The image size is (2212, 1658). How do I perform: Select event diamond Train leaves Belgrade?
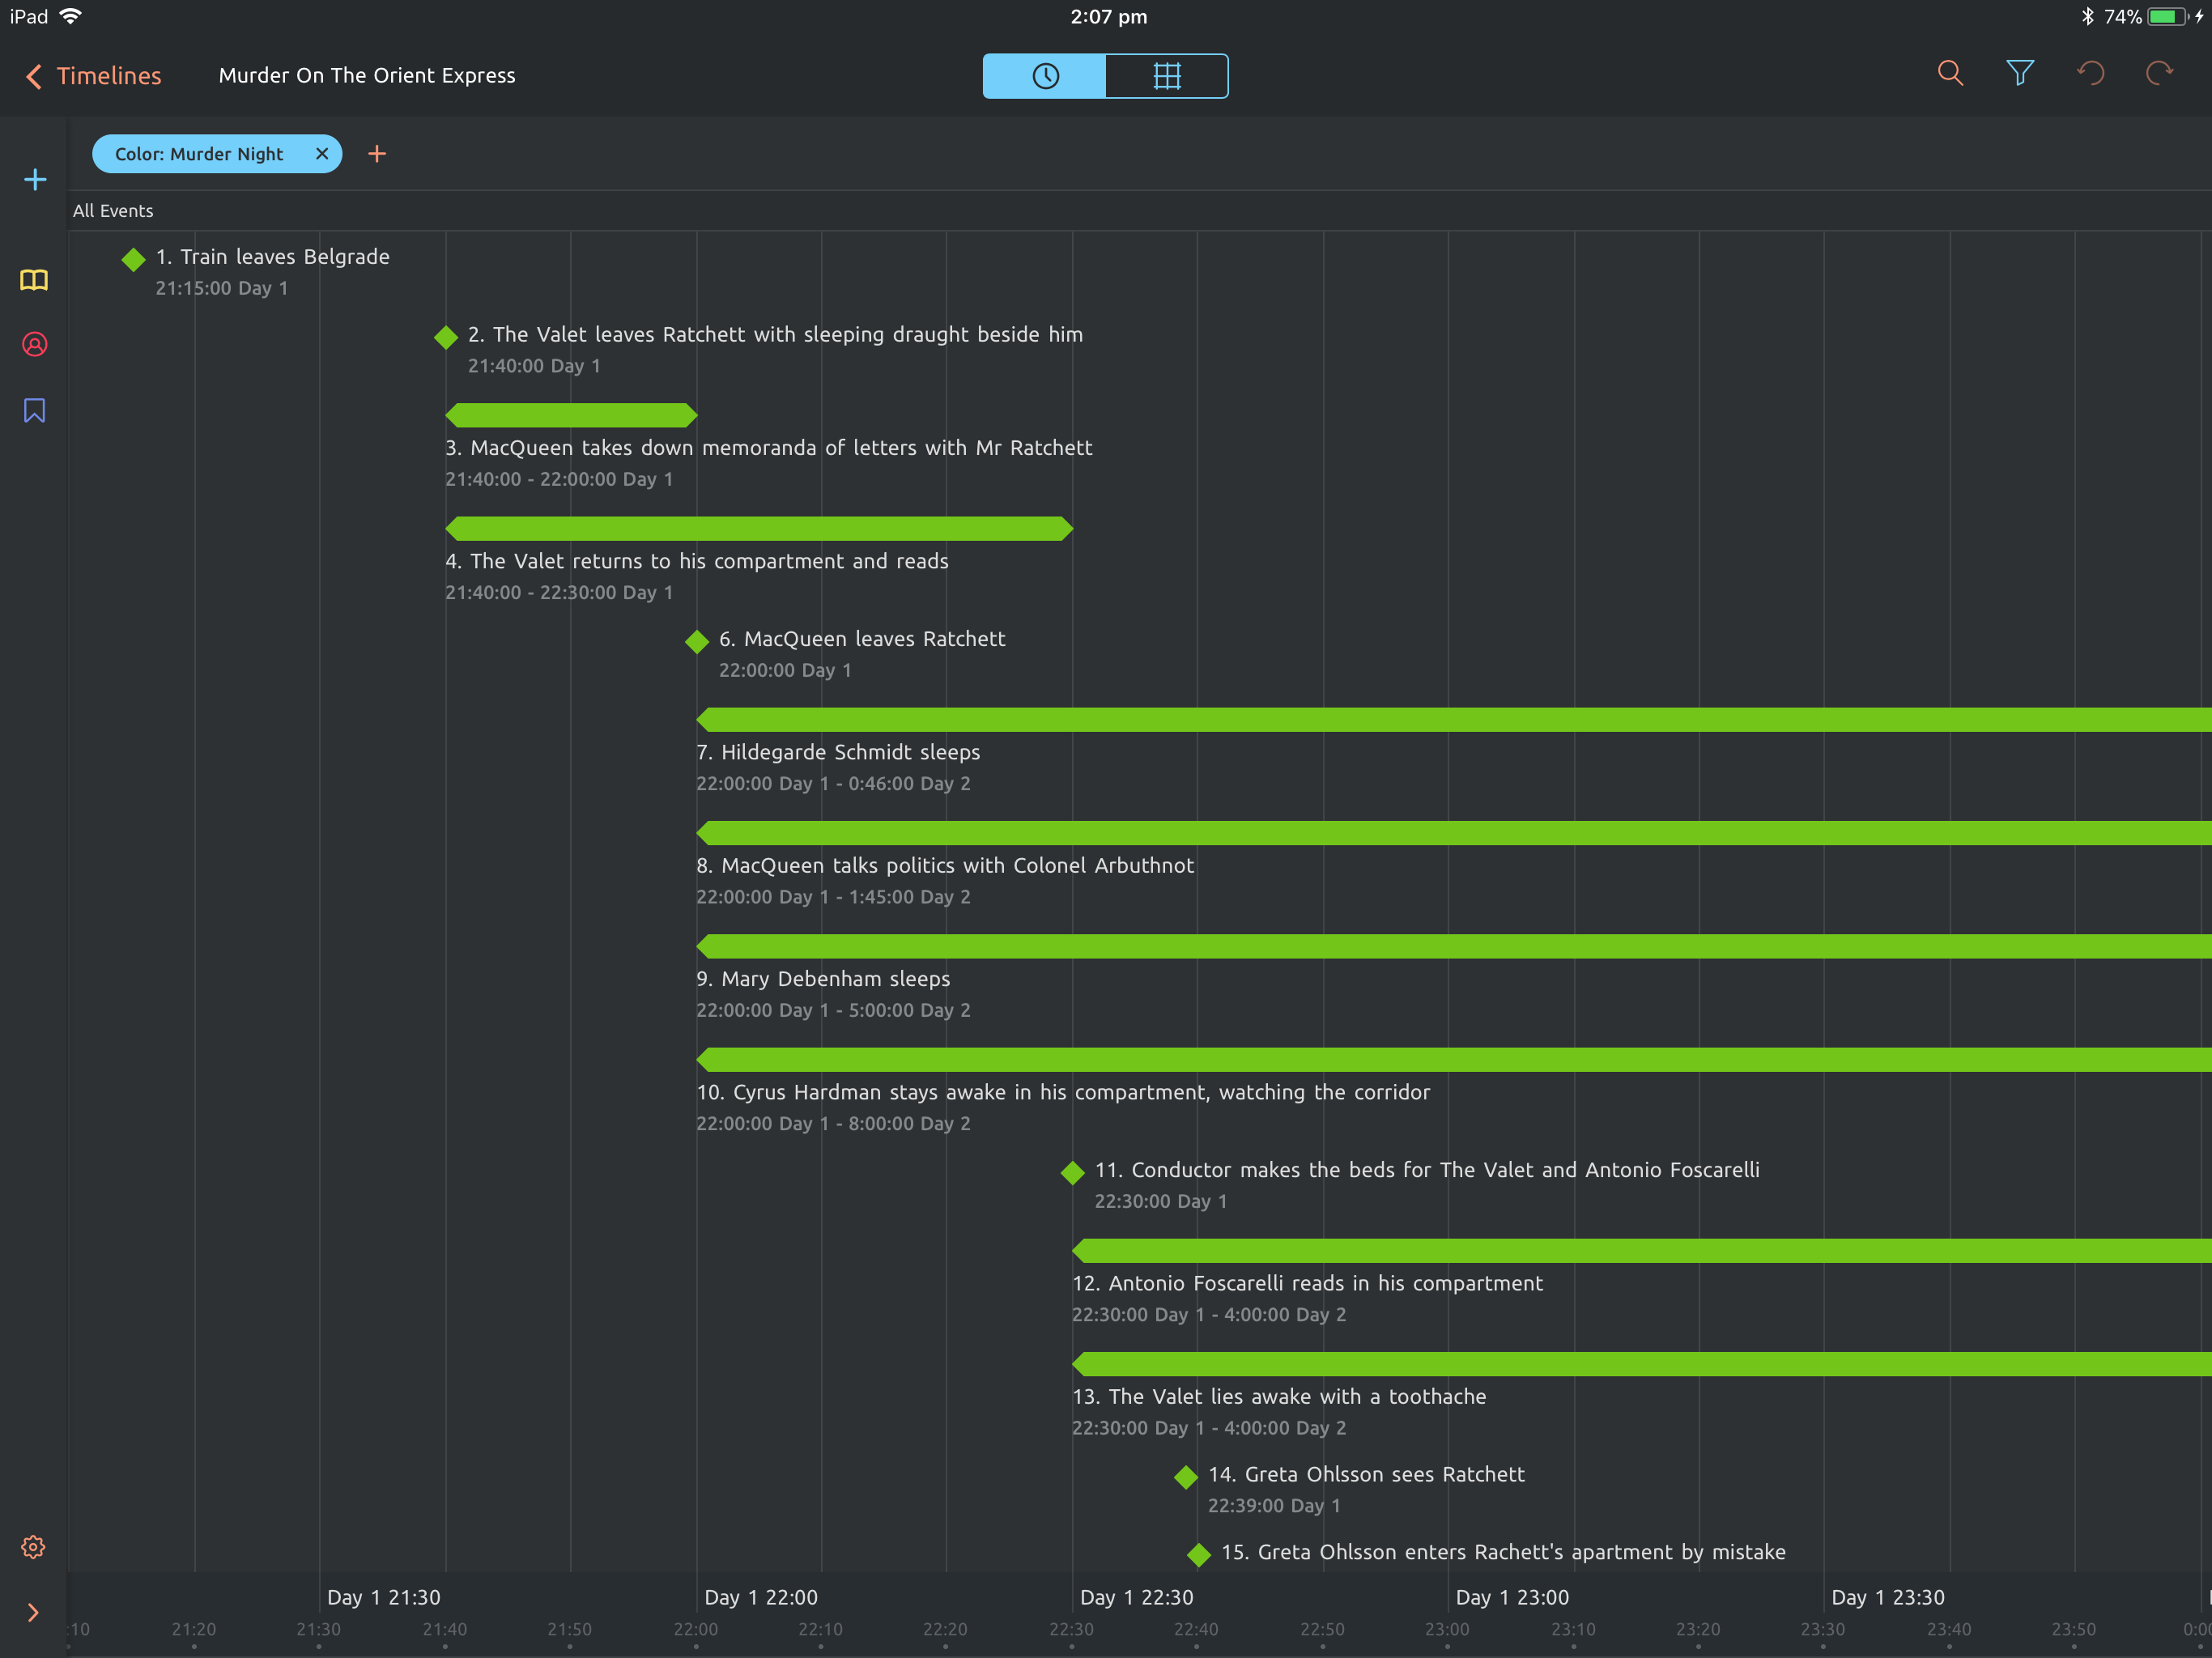point(133,260)
